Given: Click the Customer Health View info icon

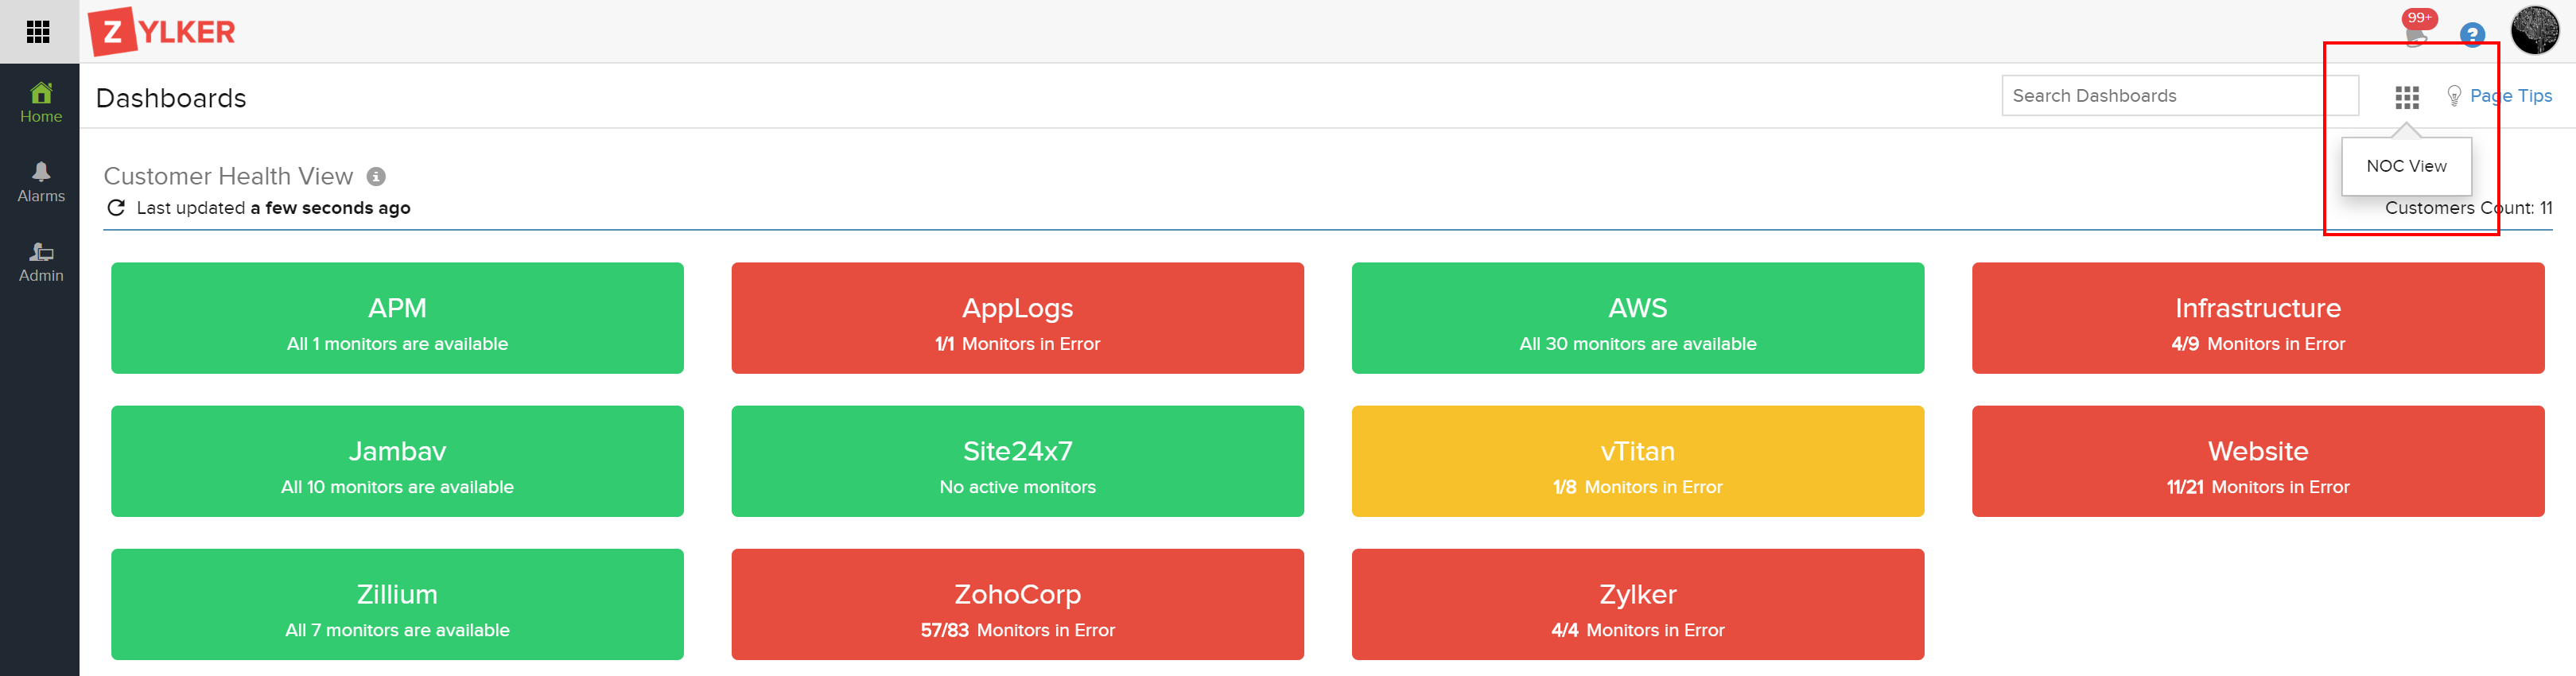Looking at the screenshot, I should click(376, 177).
